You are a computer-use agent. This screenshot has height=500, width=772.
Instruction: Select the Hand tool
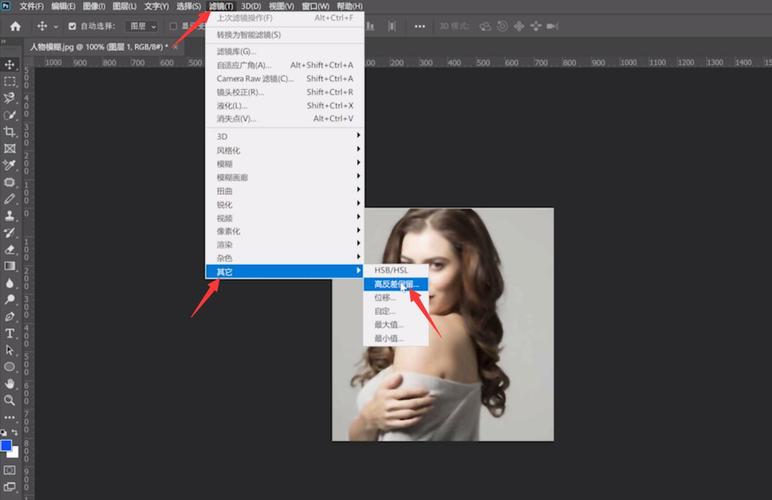pyautogui.click(x=10, y=383)
